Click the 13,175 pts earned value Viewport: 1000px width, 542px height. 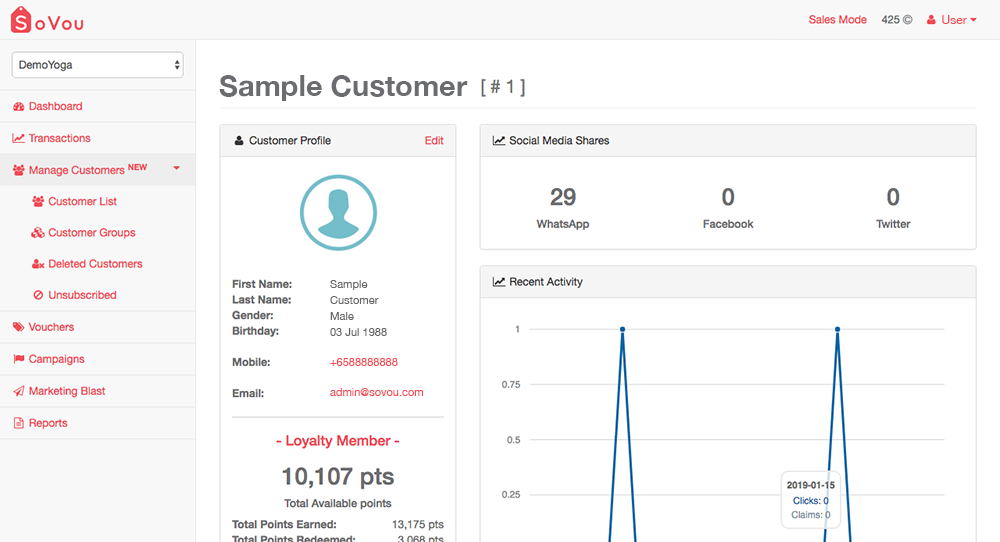[x=418, y=524]
